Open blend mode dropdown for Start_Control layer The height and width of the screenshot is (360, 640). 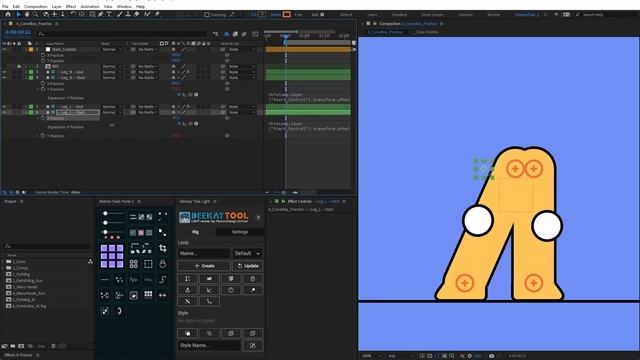click(x=112, y=49)
